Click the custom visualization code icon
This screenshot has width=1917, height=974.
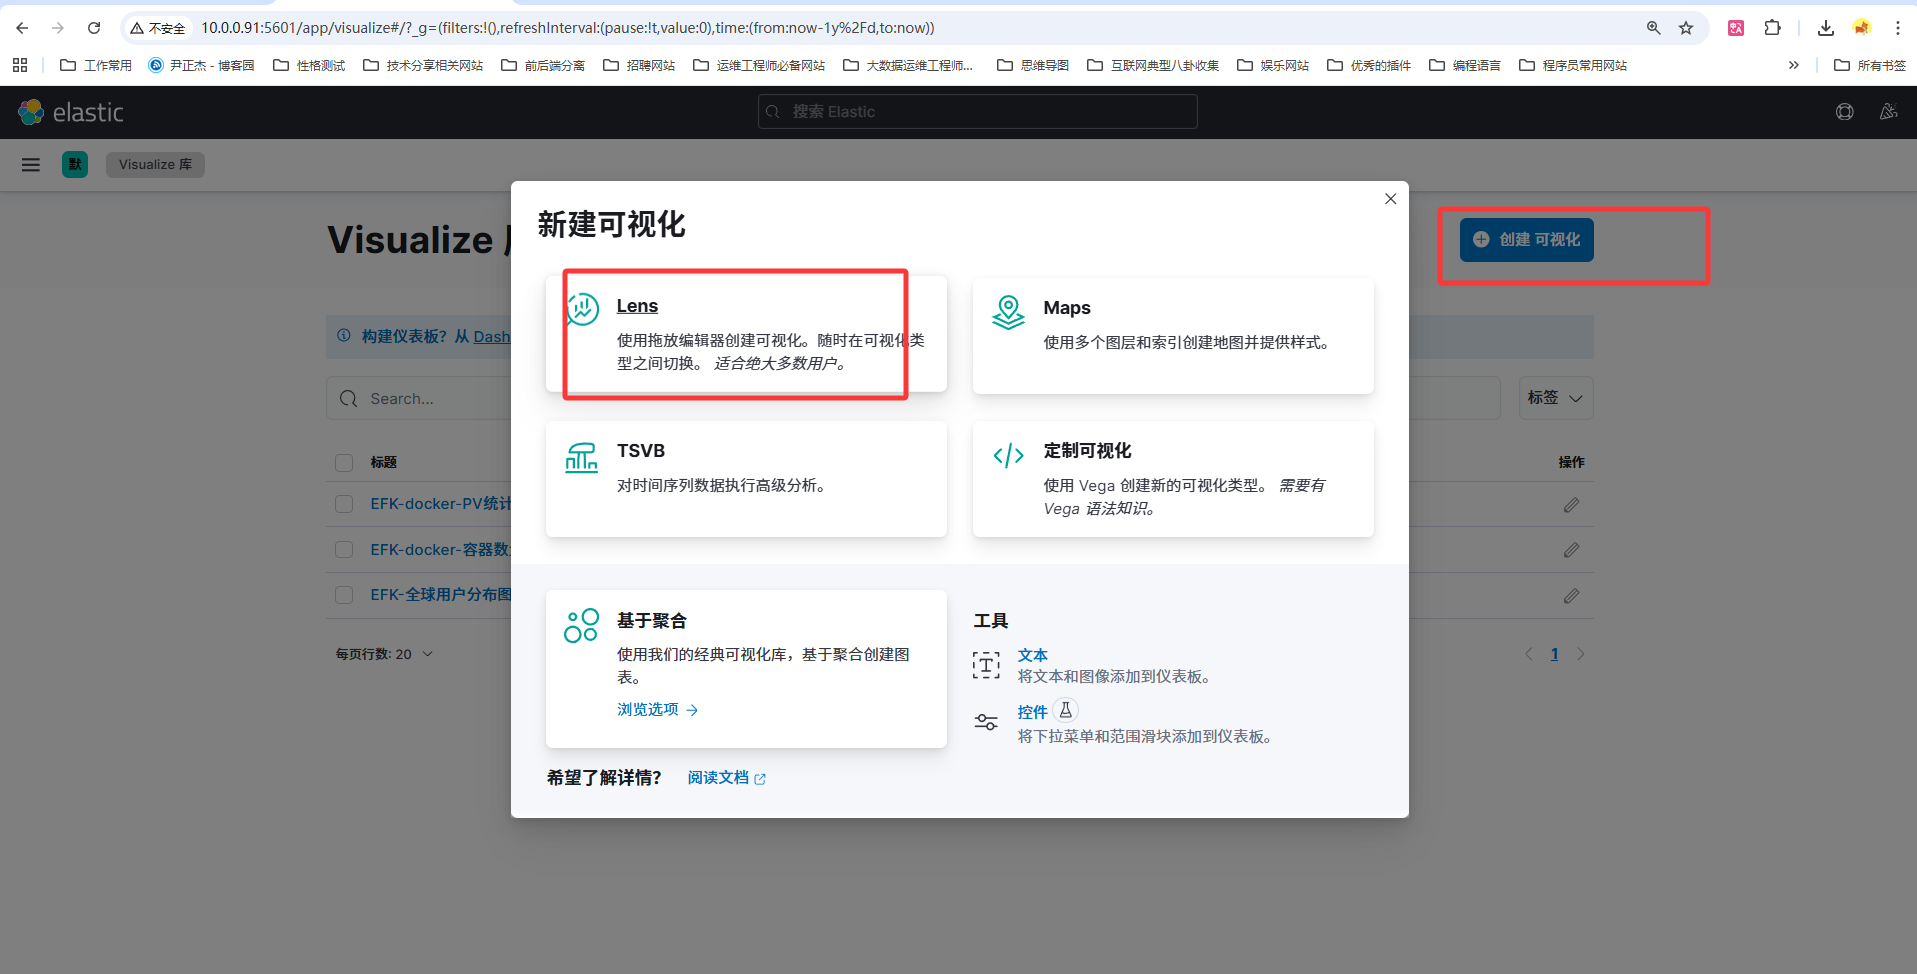coord(1008,456)
